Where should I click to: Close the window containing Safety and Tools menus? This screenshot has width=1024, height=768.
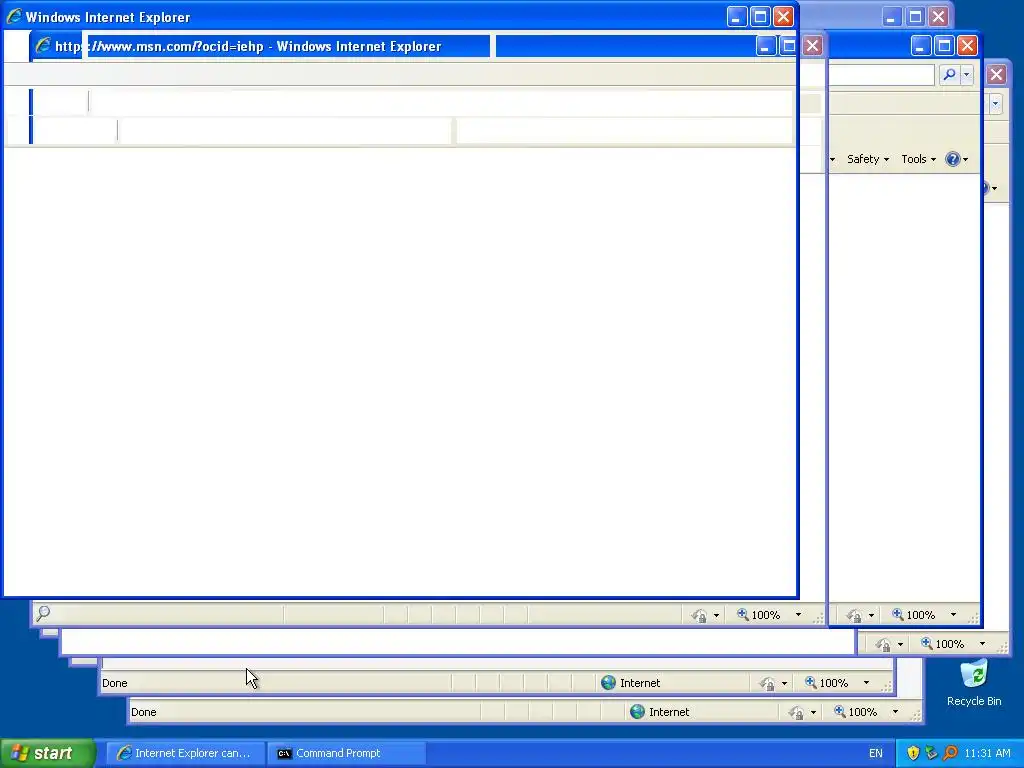[968, 46]
